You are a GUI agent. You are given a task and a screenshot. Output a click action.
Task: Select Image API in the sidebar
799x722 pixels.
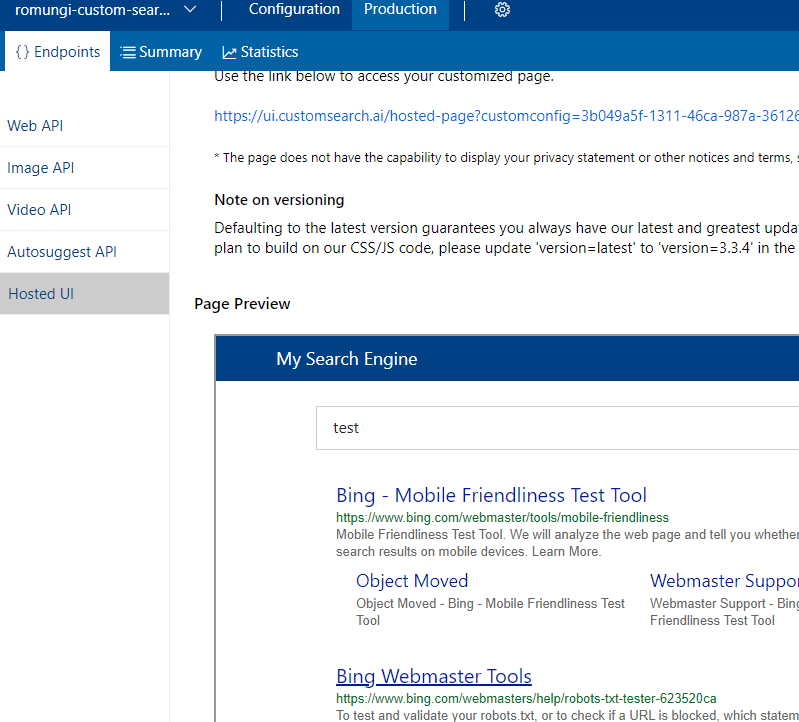pyautogui.click(x=85, y=168)
